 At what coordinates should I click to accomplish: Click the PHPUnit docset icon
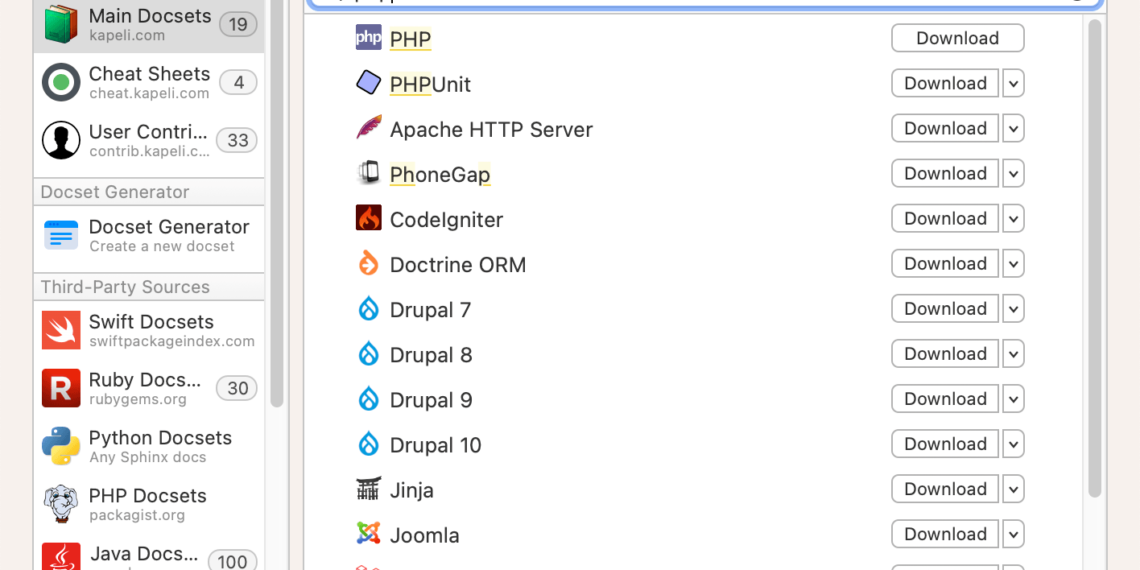point(369,82)
